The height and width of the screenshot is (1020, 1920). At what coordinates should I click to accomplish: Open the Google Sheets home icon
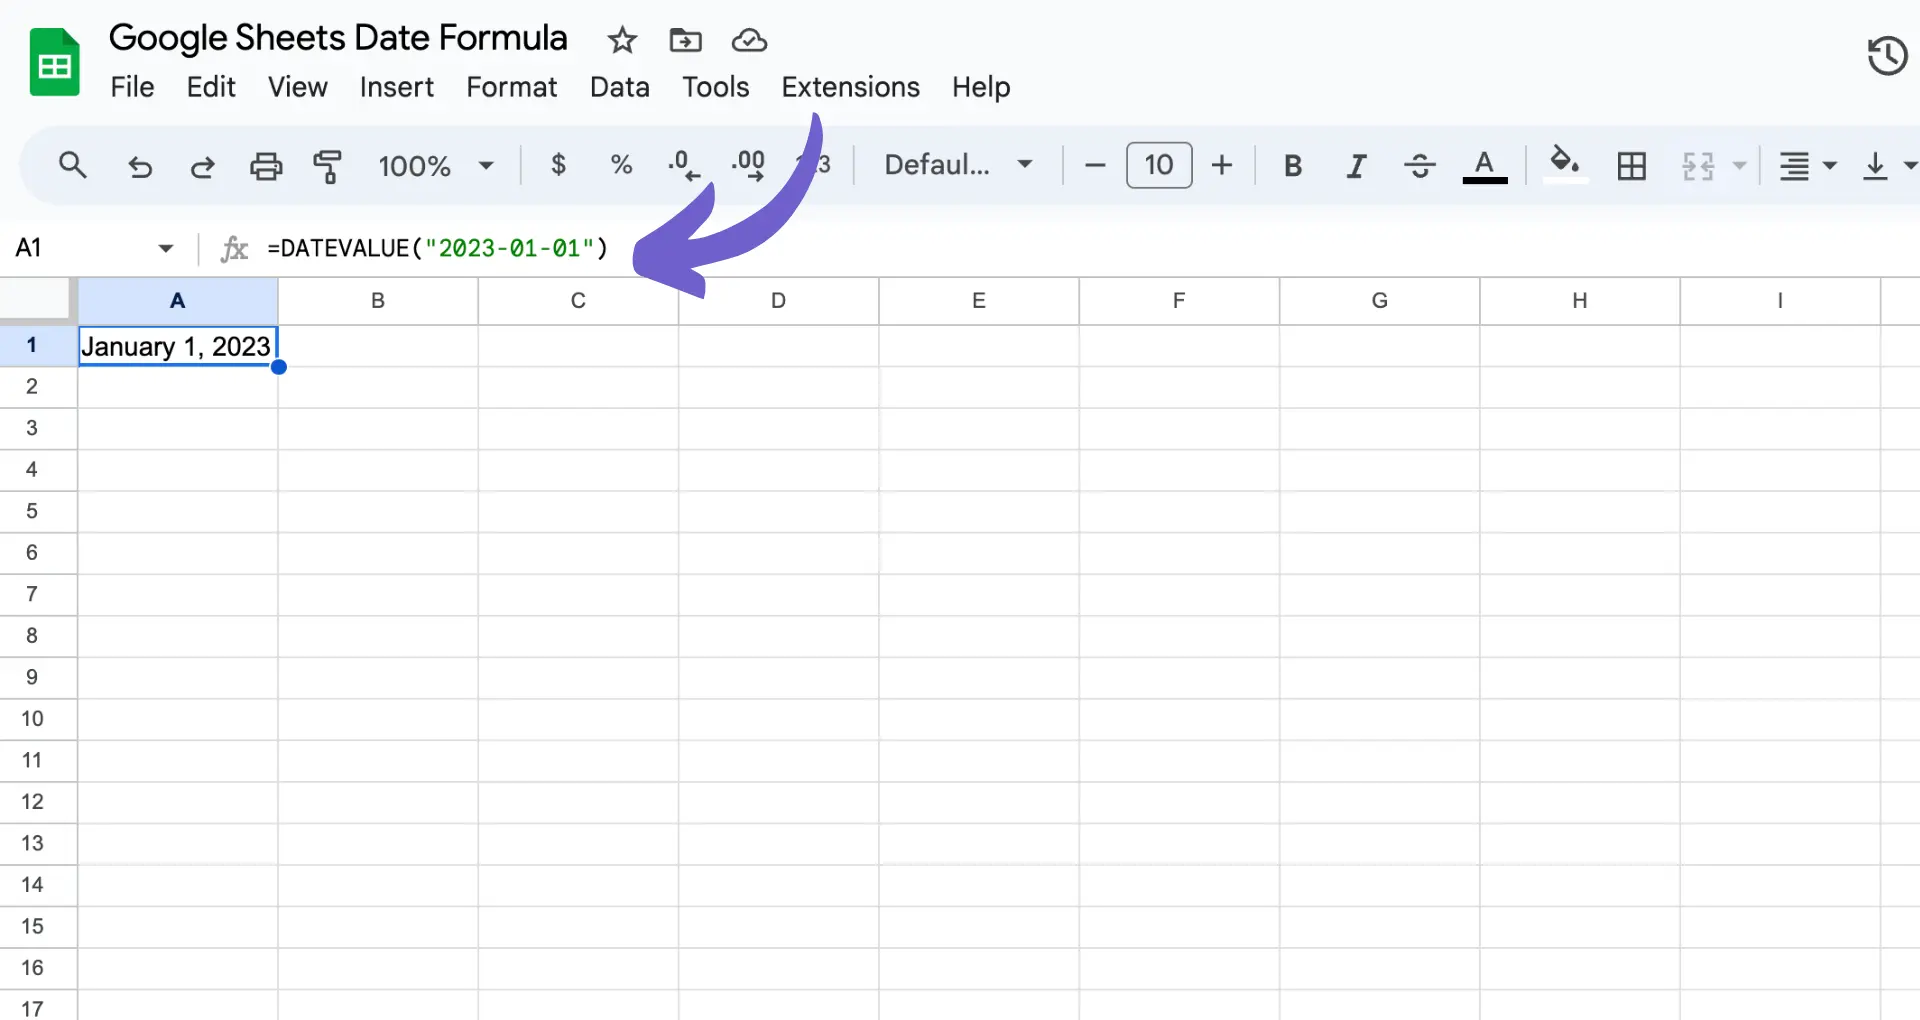pyautogui.click(x=54, y=62)
